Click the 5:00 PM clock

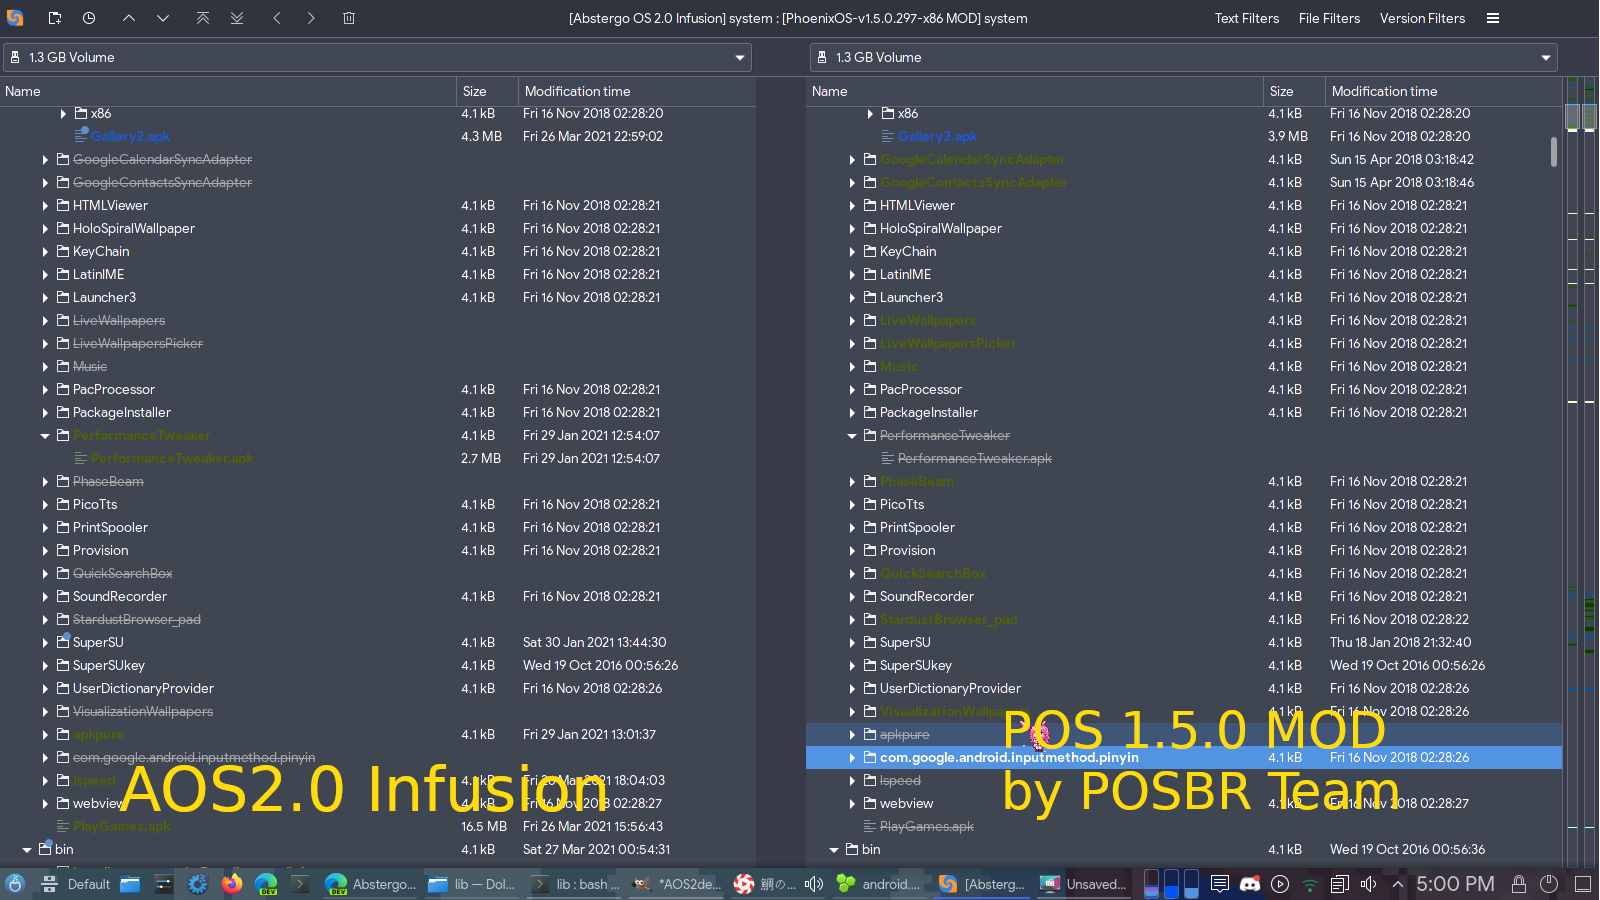click(x=1455, y=884)
